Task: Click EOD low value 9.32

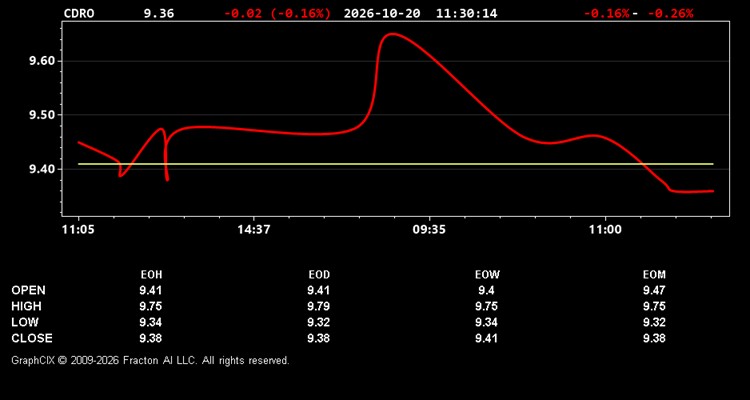Action: pos(319,322)
